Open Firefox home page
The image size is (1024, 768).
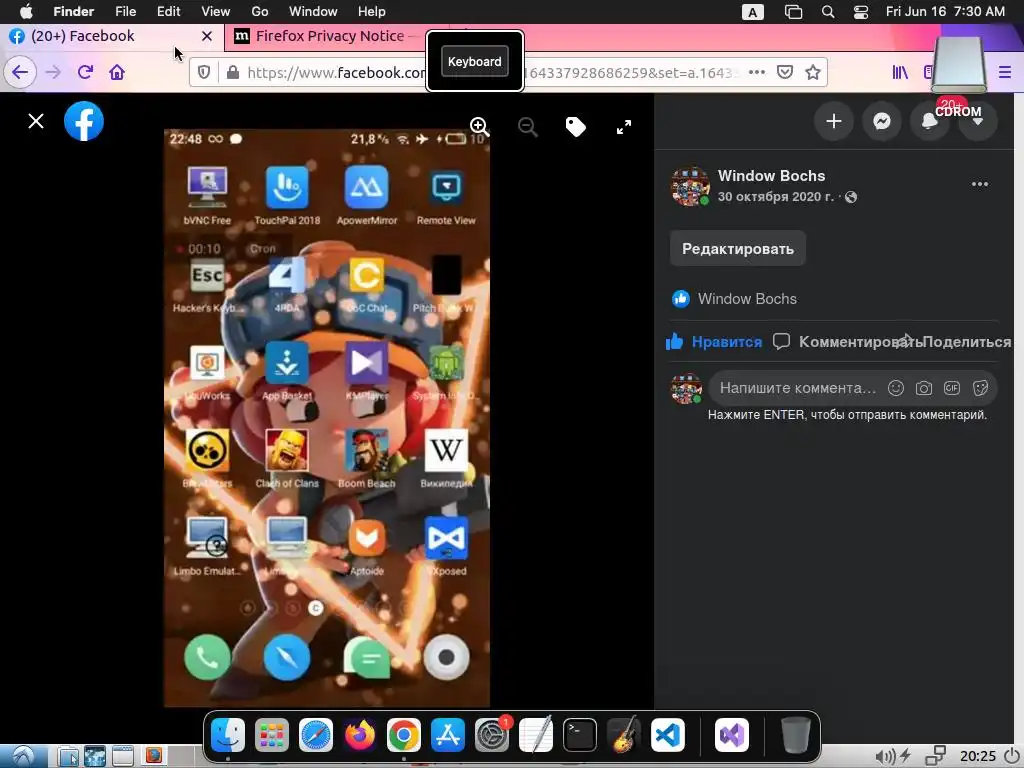(x=117, y=72)
